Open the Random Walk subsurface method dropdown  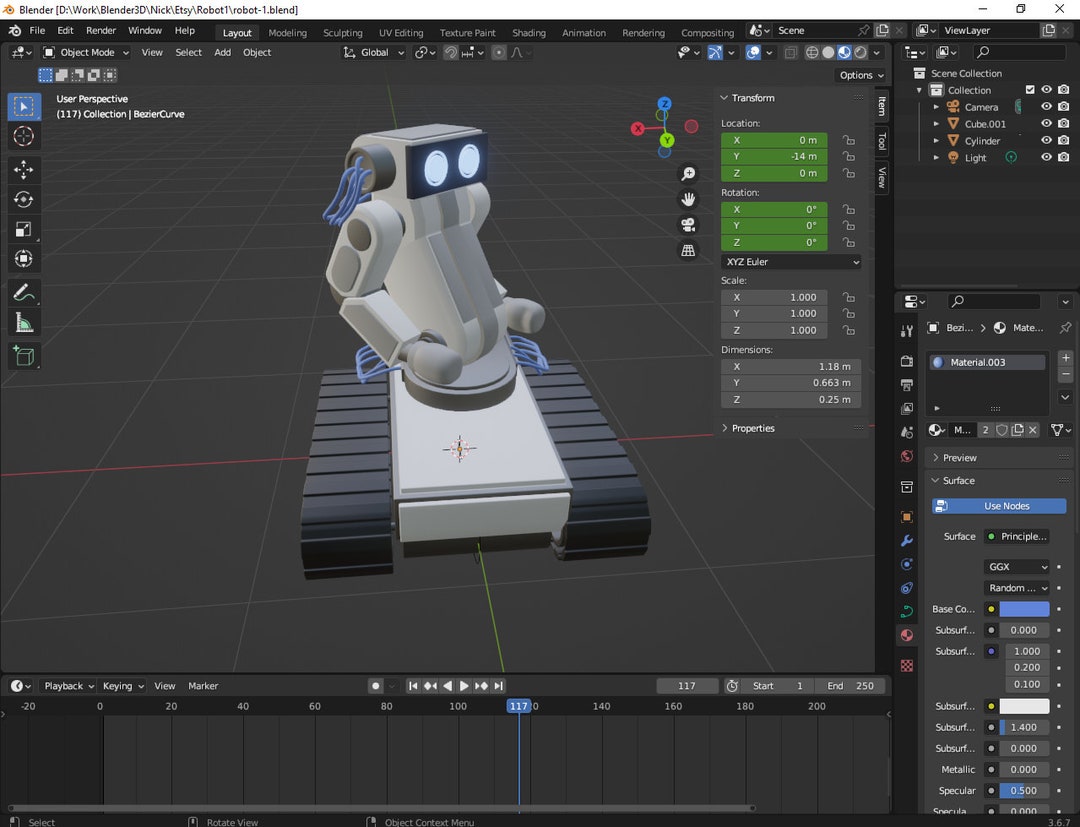tap(1017, 588)
